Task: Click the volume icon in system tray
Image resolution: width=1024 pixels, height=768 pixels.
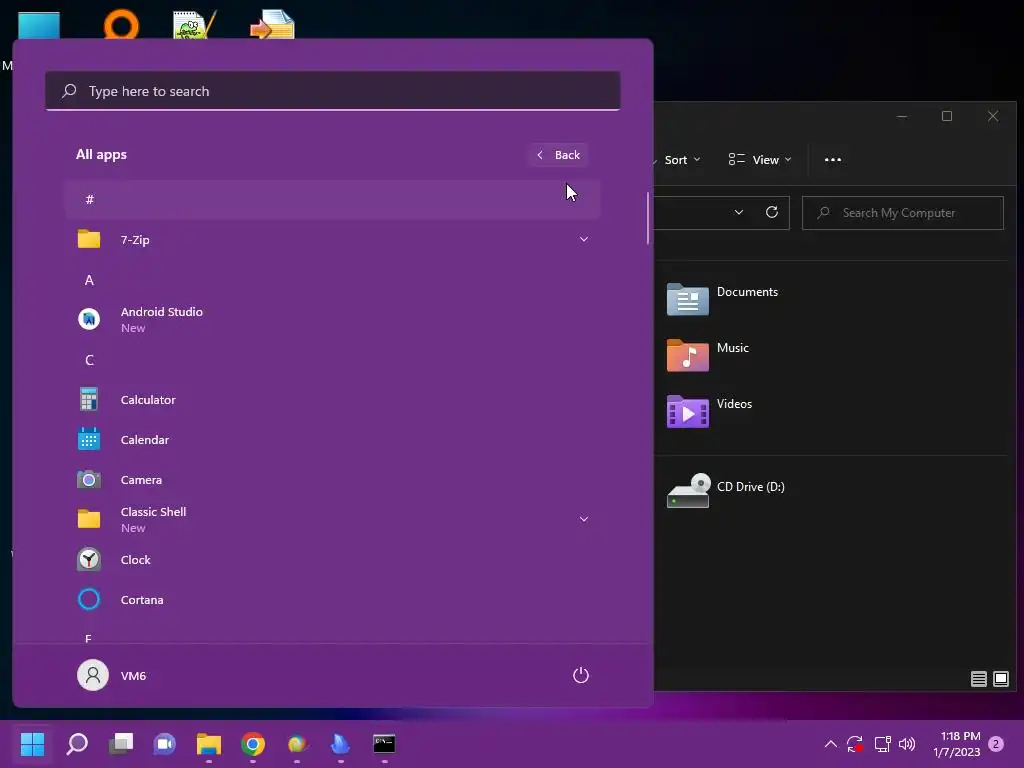Action: tap(907, 744)
